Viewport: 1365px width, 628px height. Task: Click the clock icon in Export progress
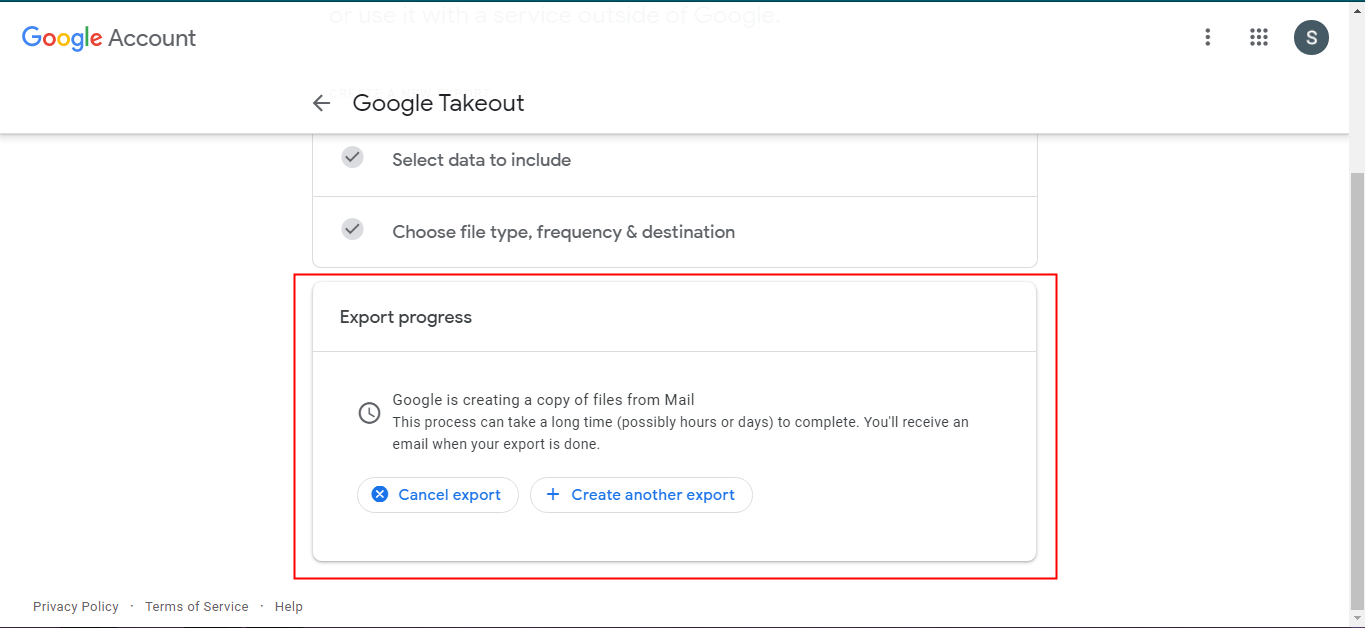(x=369, y=412)
